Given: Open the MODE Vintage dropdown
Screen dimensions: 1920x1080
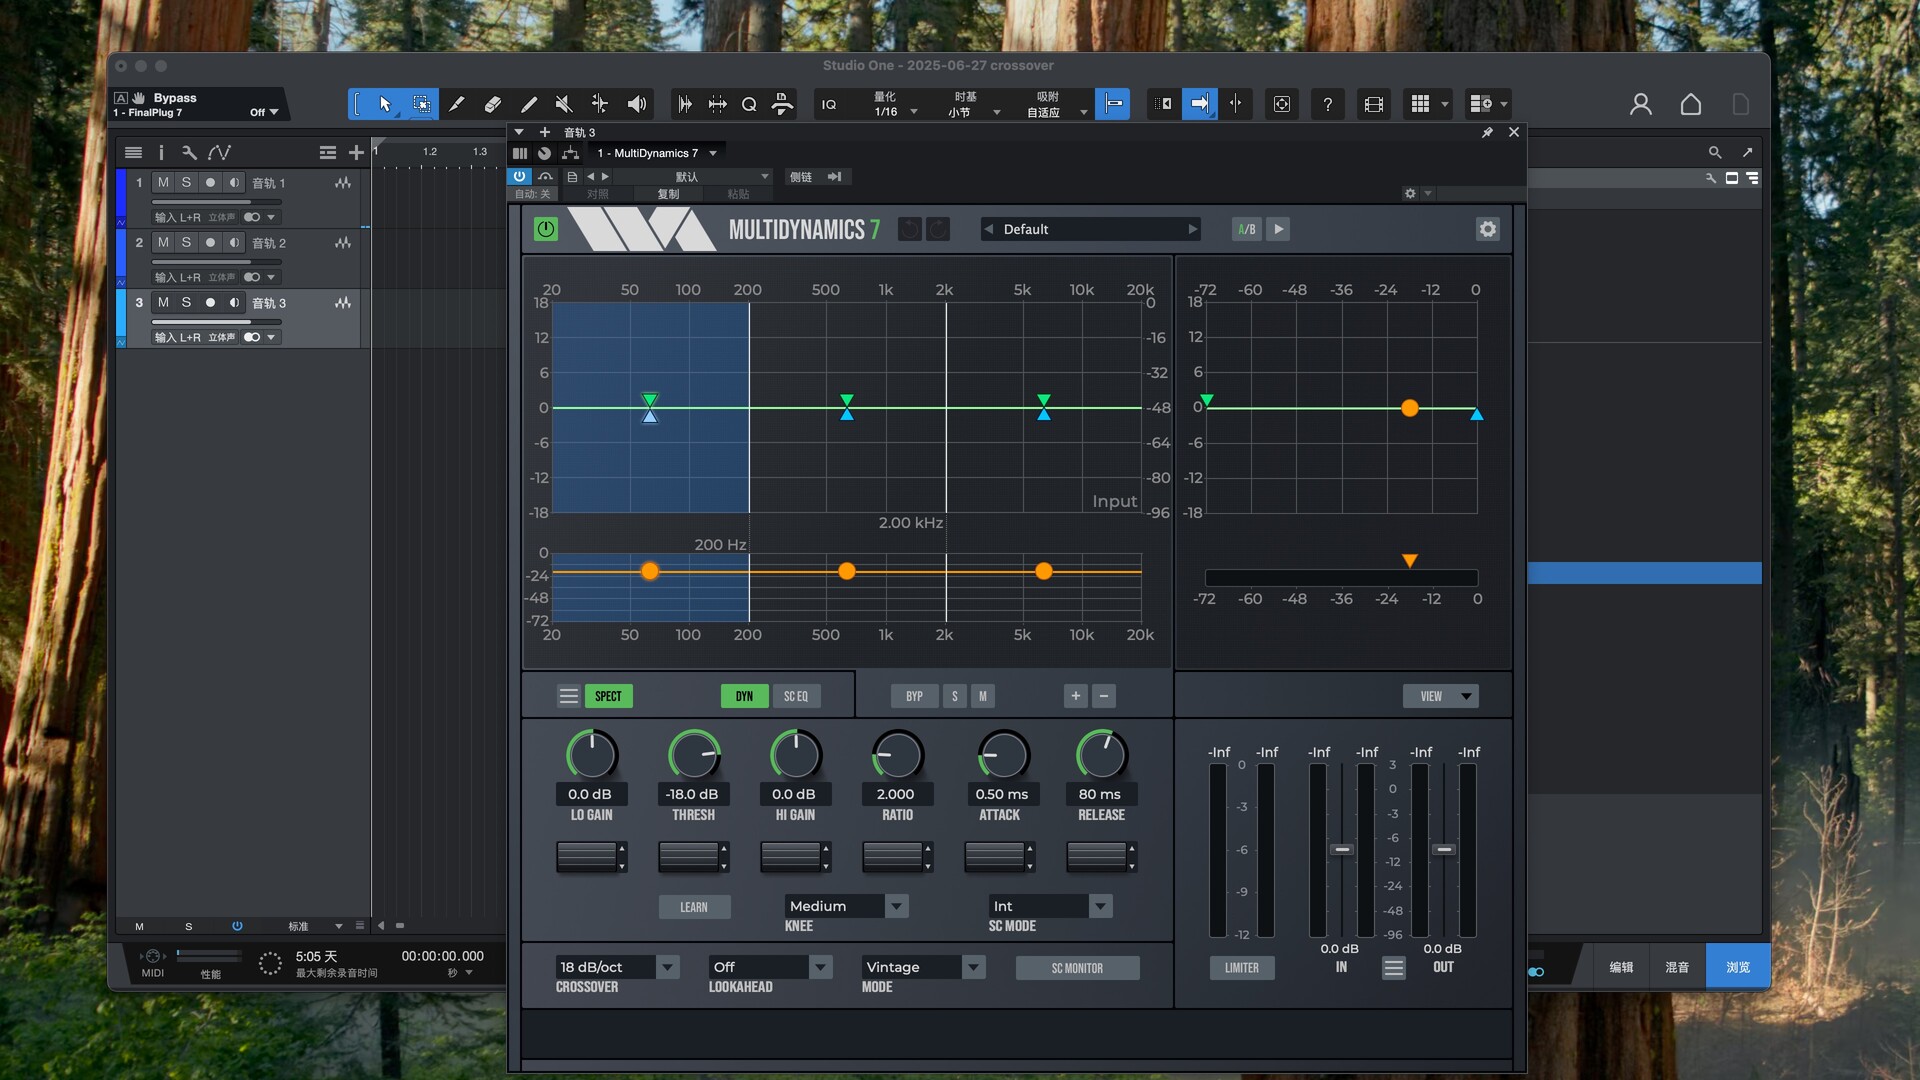Looking at the screenshot, I should click(923, 967).
